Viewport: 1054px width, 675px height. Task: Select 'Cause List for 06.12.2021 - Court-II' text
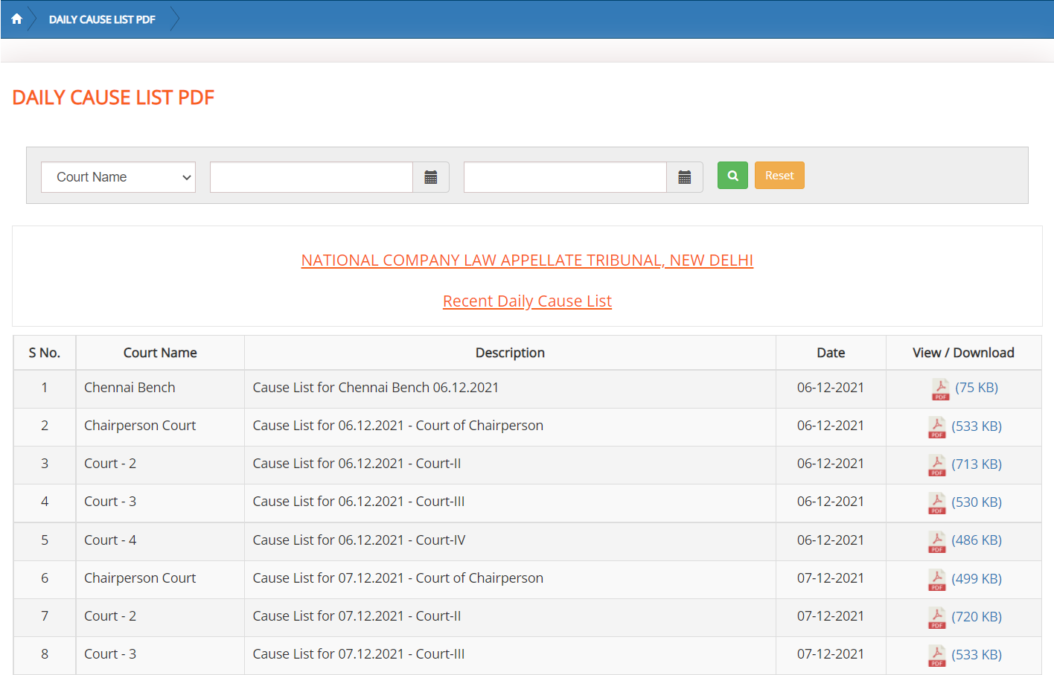(x=357, y=464)
